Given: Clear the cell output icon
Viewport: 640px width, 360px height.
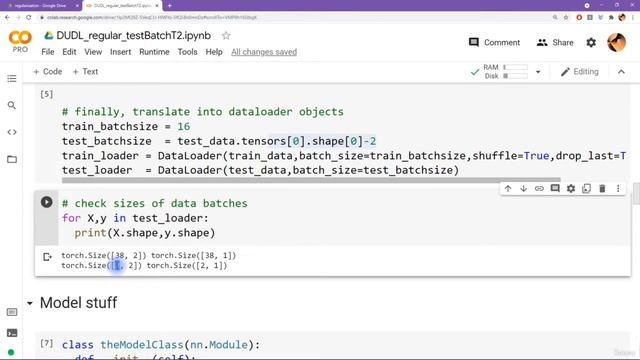Looking at the screenshot, I should pyautogui.click(x=47, y=257).
